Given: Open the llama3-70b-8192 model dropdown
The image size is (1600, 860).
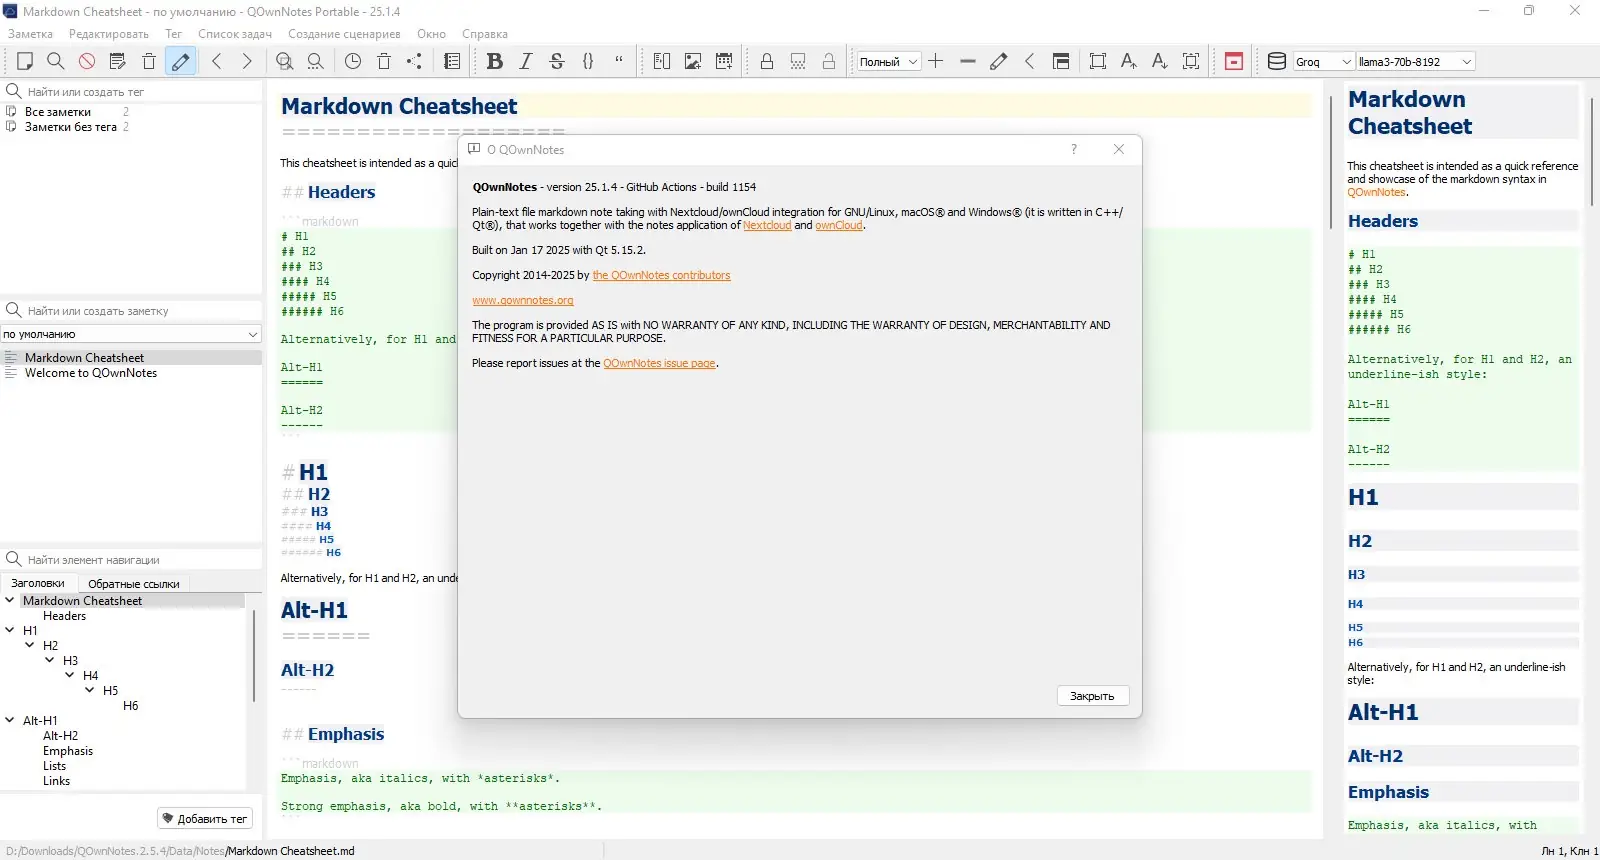Looking at the screenshot, I should tap(1415, 61).
